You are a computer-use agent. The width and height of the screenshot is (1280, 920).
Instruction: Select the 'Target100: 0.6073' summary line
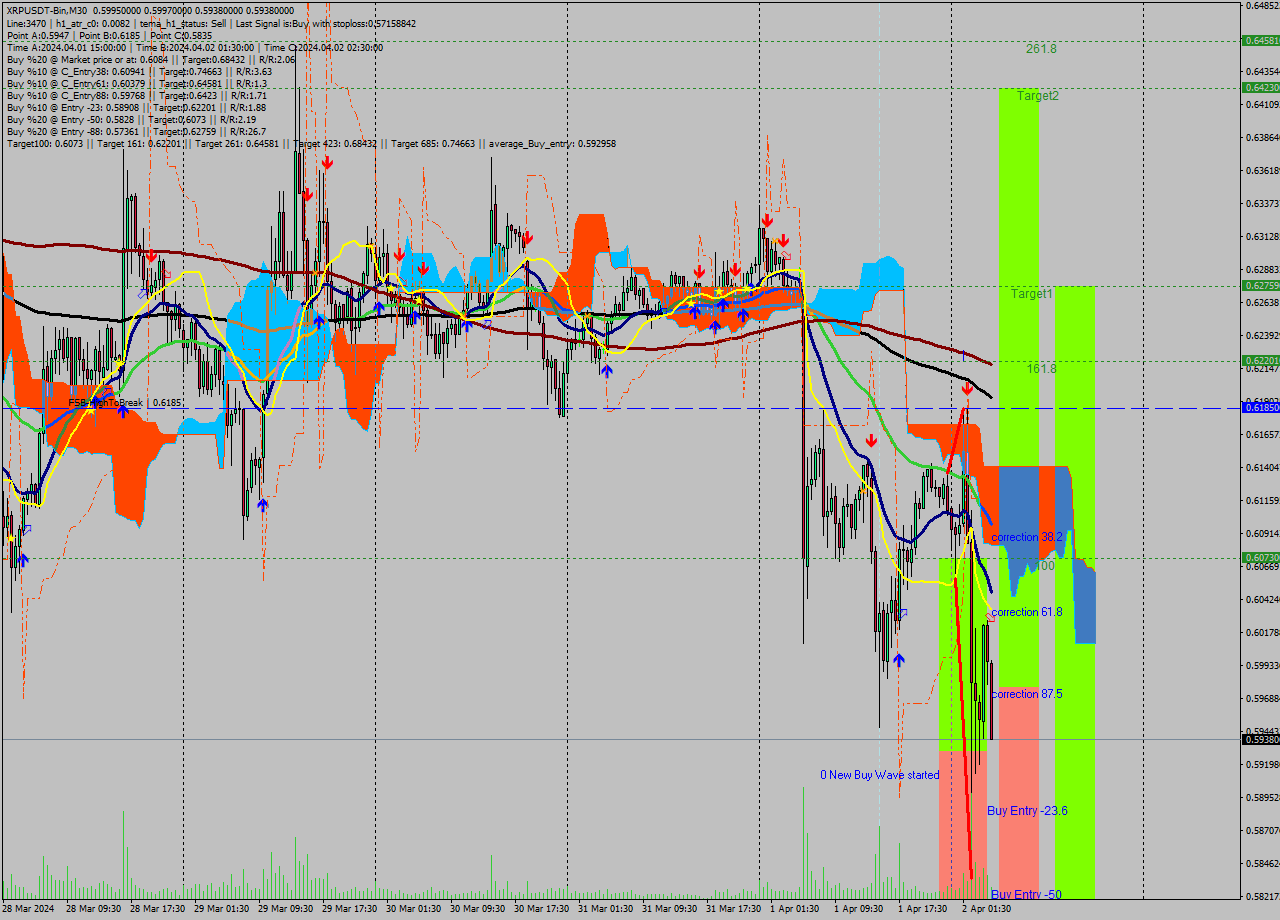coord(311,143)
